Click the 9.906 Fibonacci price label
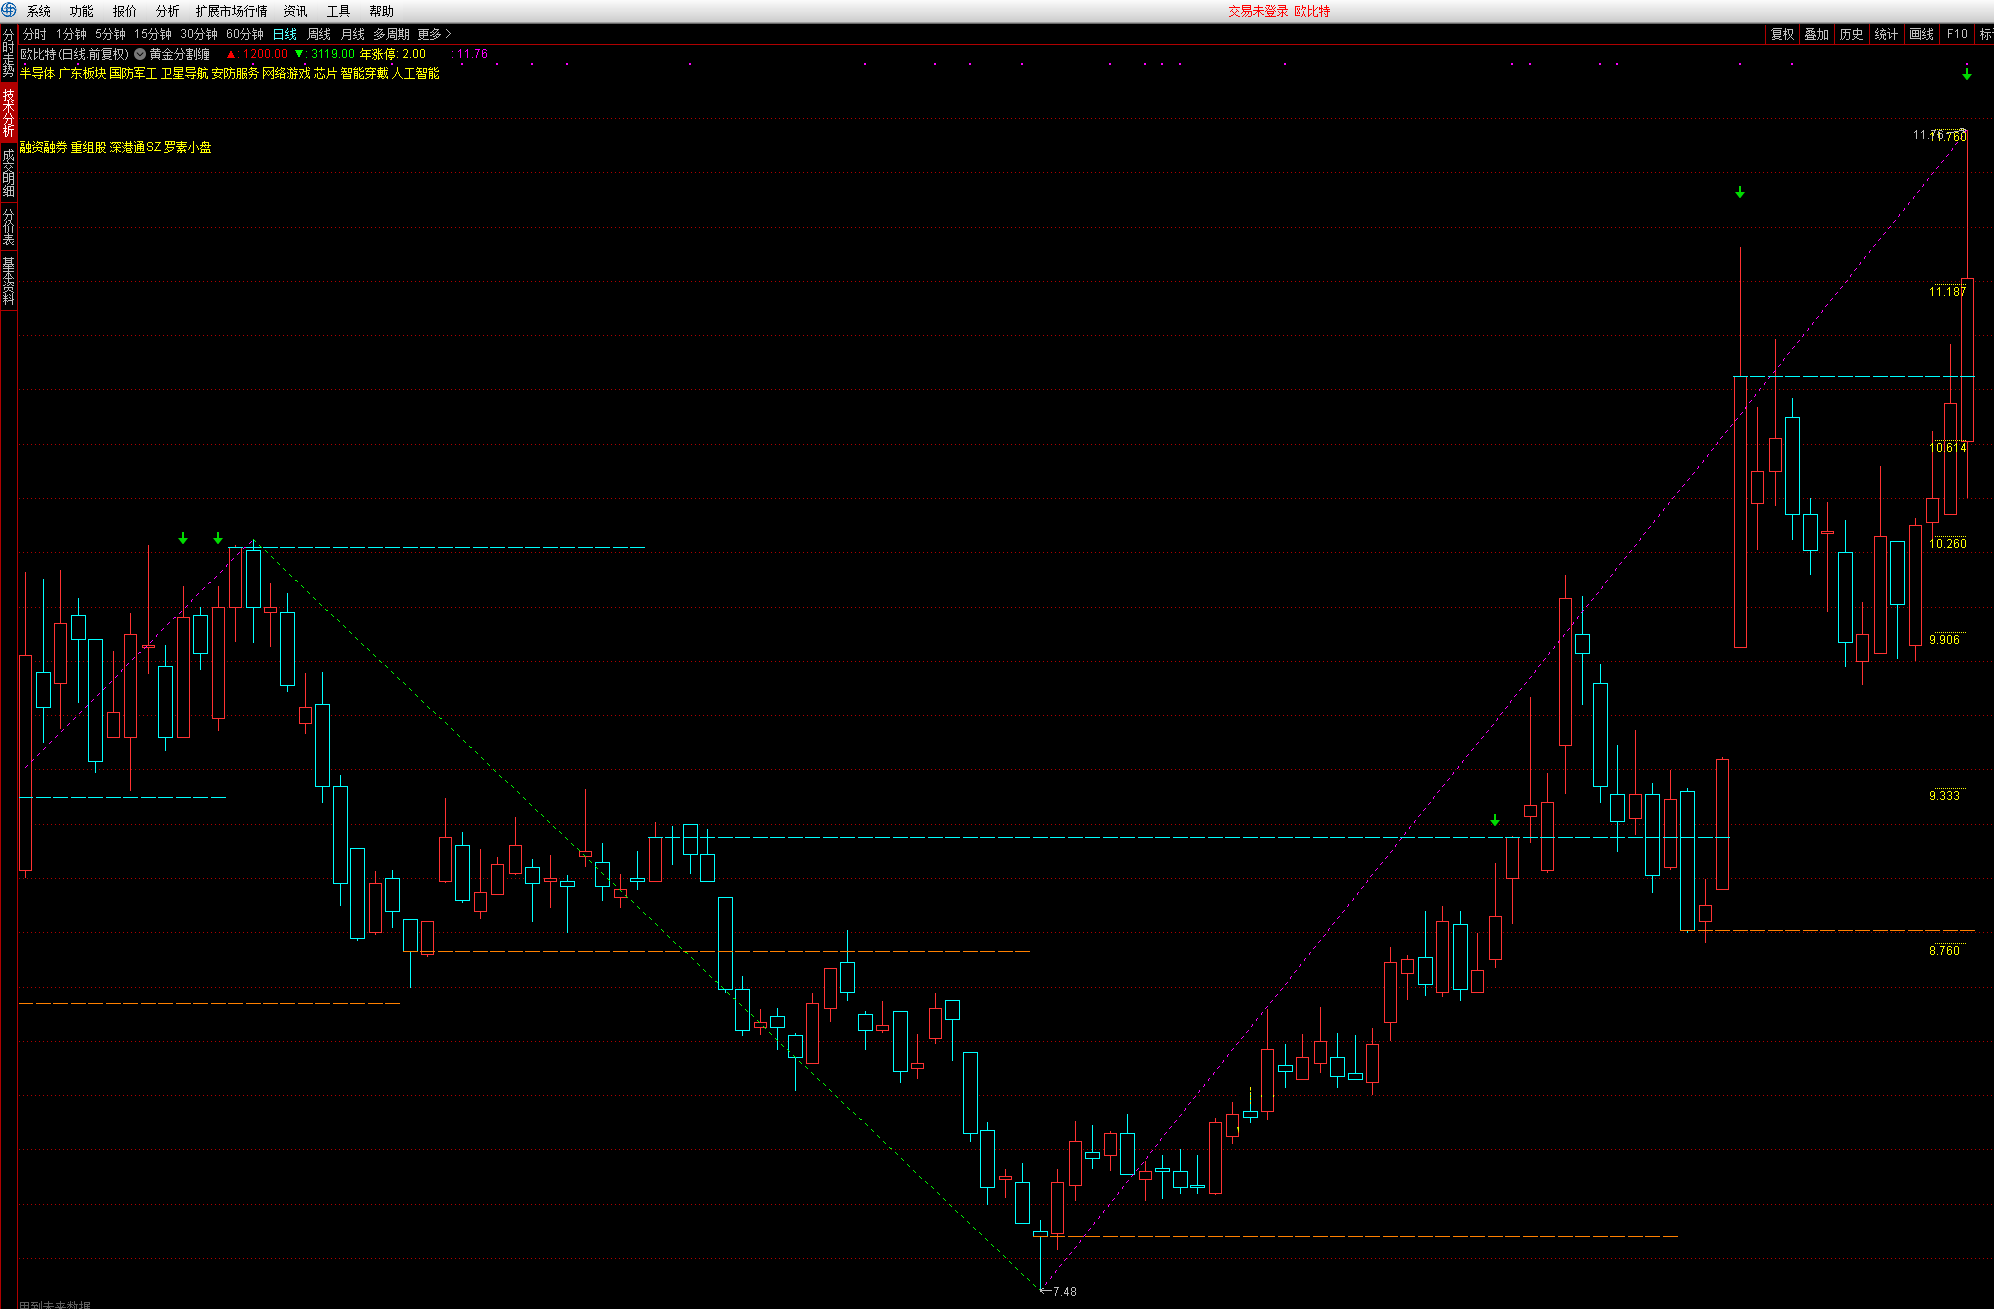Viewport: 1994px width, 1309px height. 1944,640
